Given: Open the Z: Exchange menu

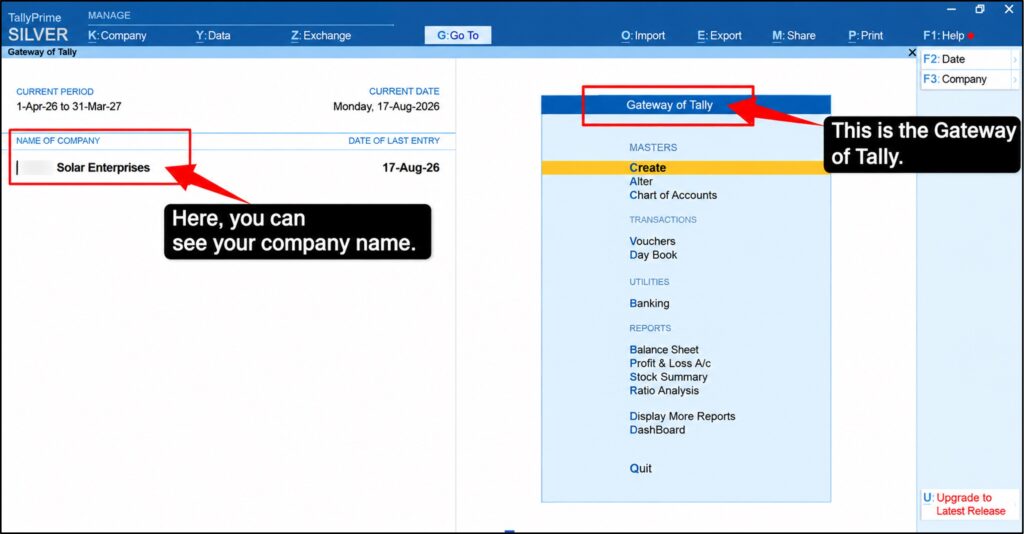Looking at the screenshot, I should (321, 35).
